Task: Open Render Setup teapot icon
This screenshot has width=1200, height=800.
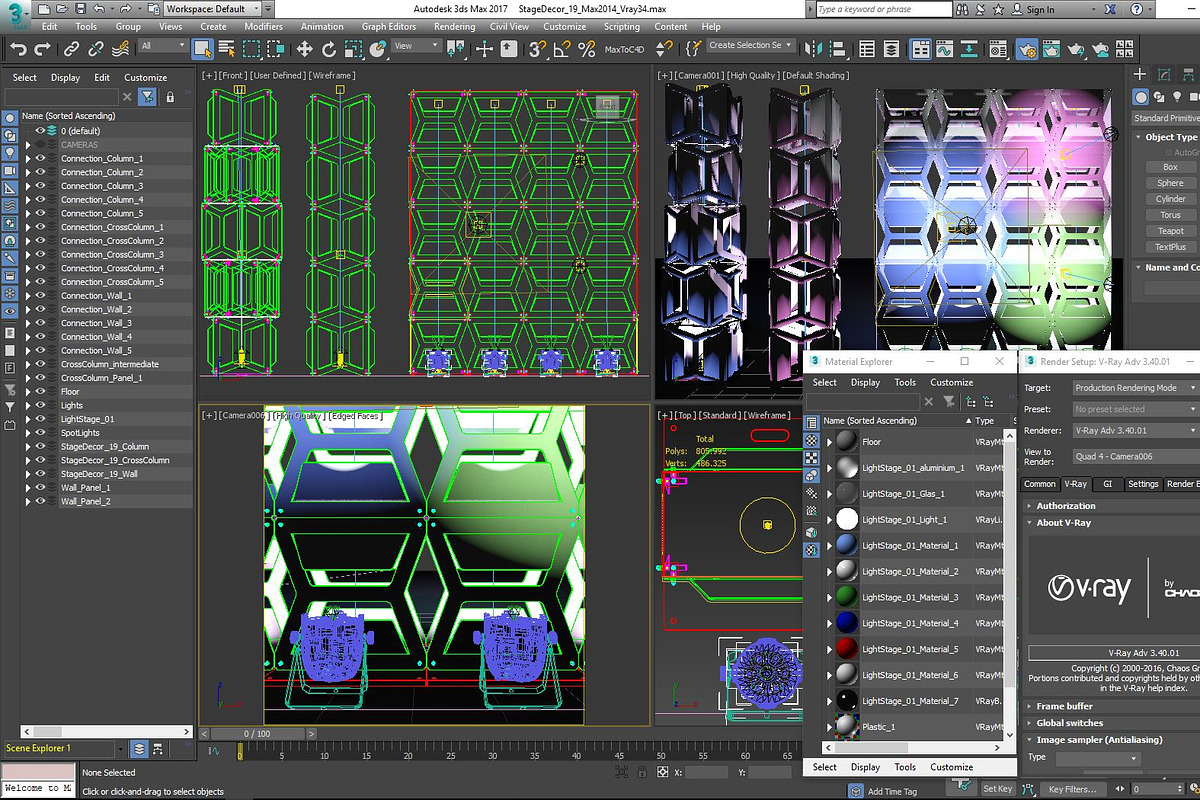Action: coord(1027,48)
